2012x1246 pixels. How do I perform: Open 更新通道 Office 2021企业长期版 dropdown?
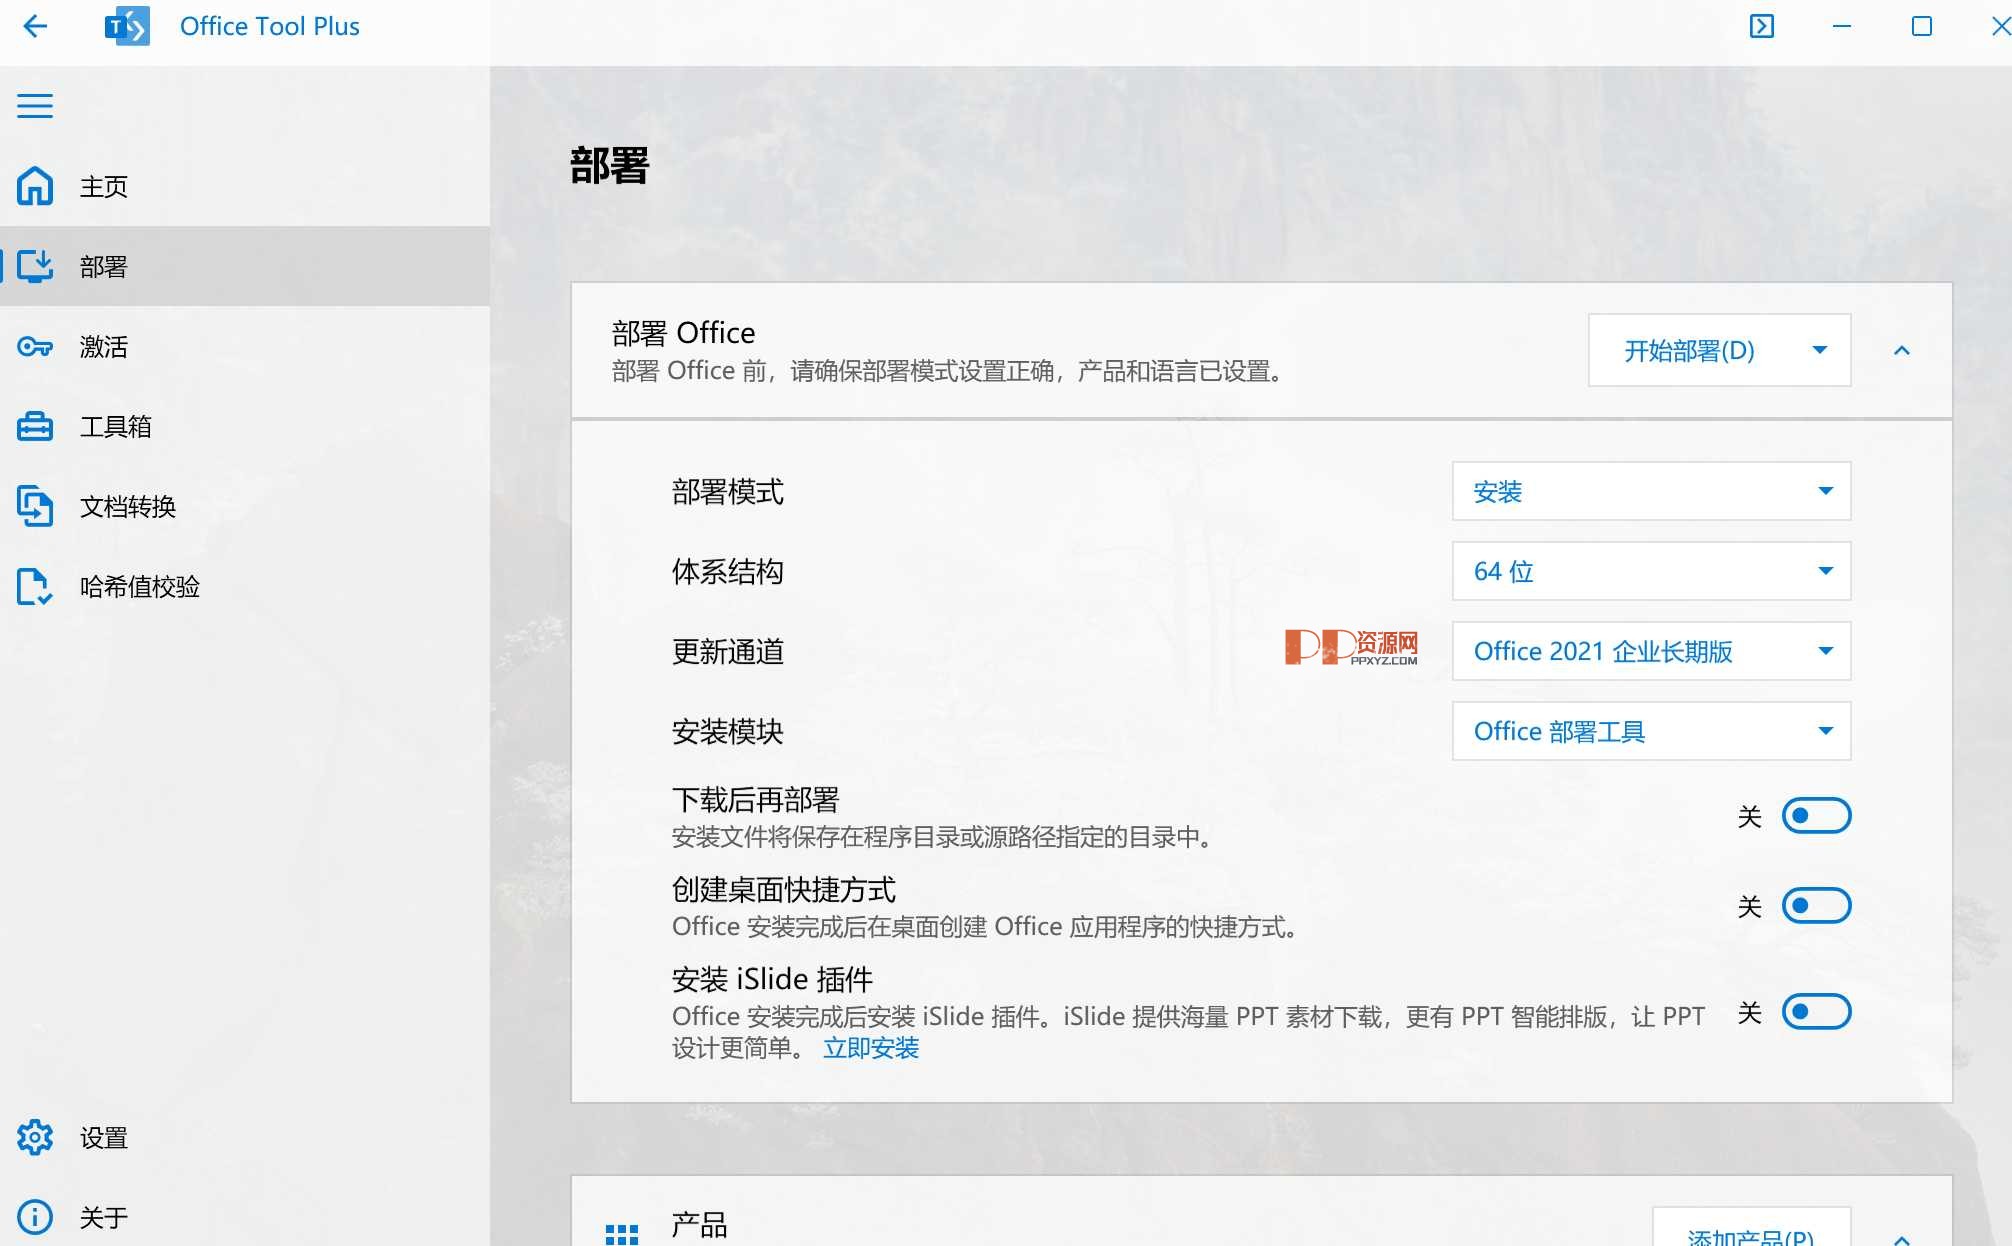pos(1651,652)
